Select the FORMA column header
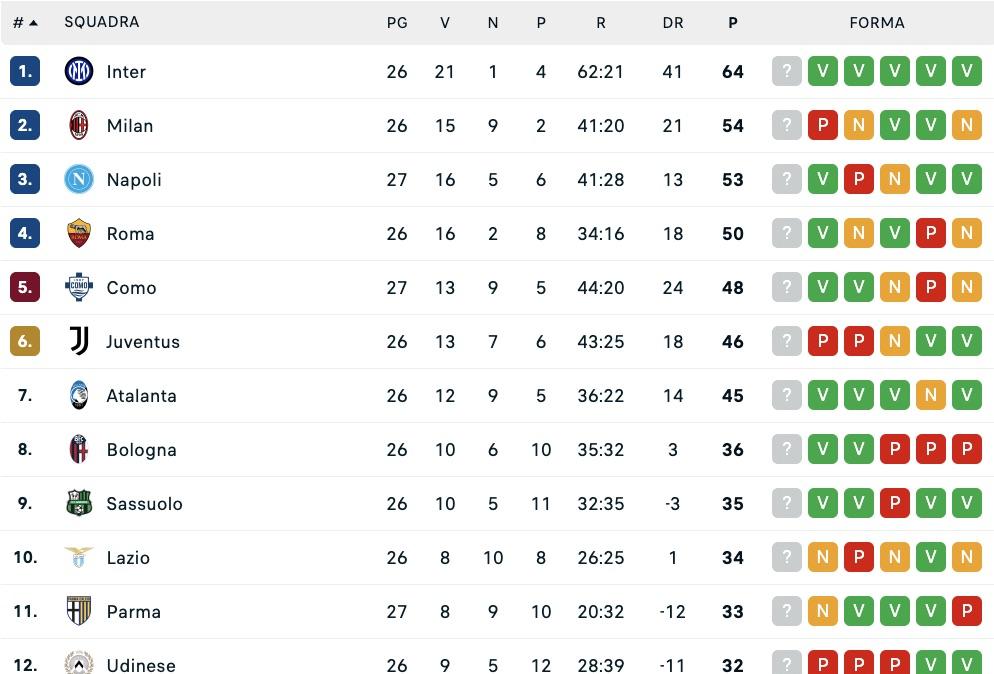Image resolution: width=994 pixels, height=674 pixels. click(877, 22)
